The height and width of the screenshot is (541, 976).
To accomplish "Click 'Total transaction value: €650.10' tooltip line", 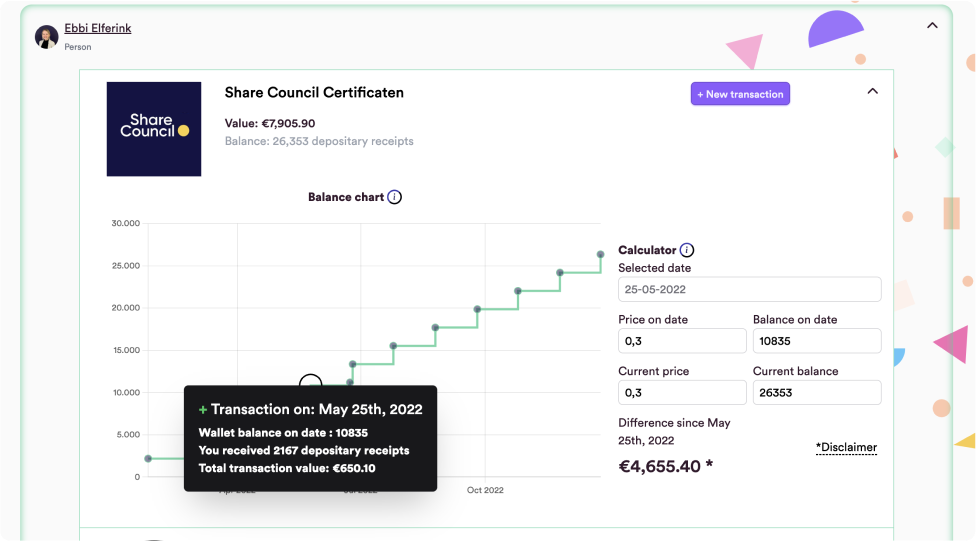I will click(287, 468).
